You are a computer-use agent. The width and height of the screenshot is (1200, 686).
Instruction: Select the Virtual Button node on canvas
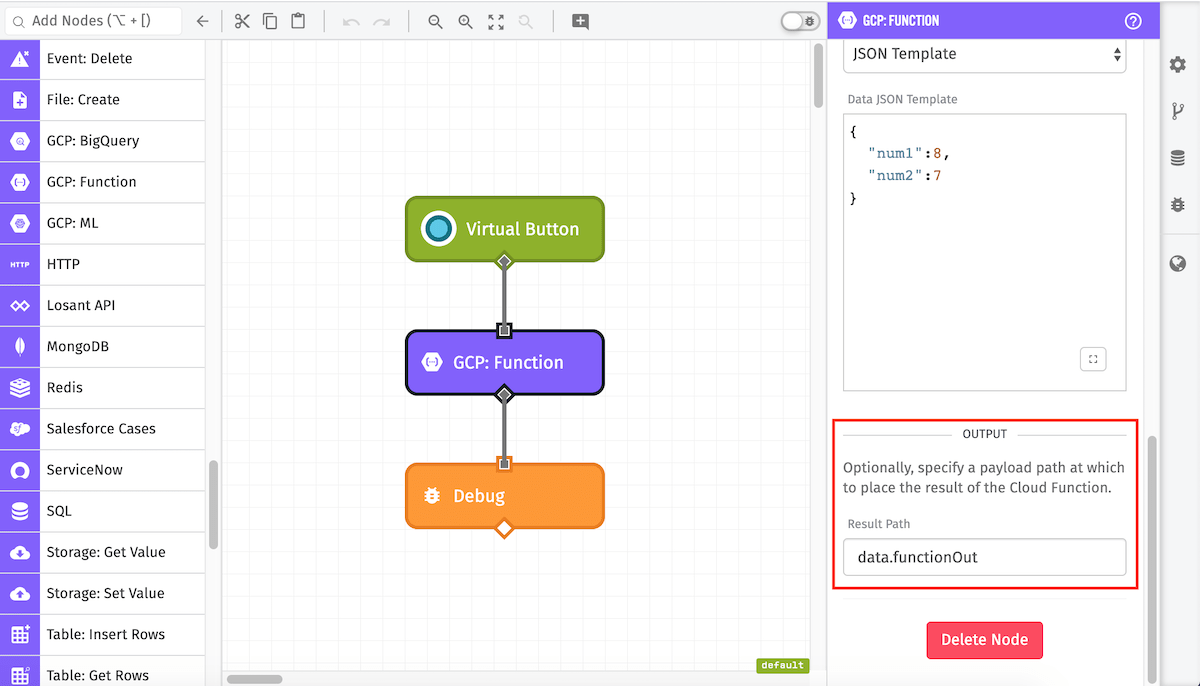coord(504,229)
